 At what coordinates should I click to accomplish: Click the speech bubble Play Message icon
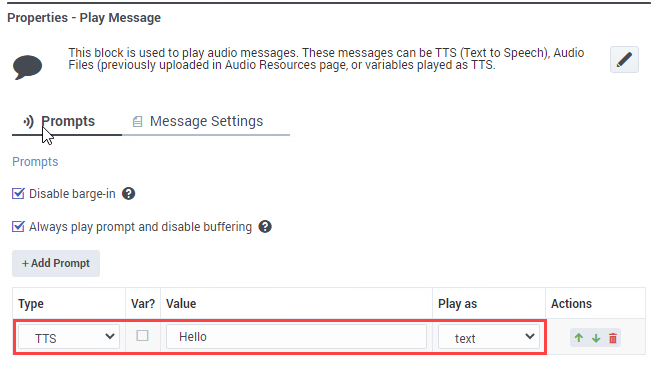point(28,67)
